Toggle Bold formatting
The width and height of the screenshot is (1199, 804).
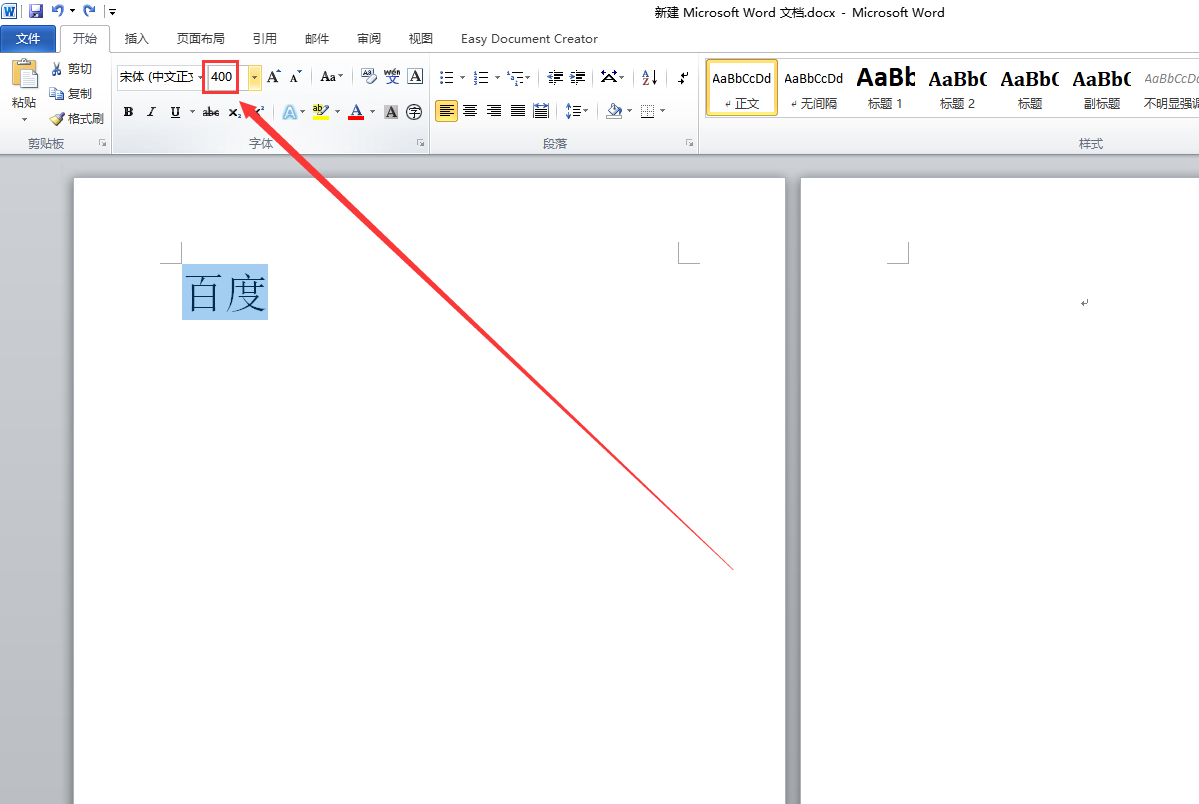[x=128, y=112]
